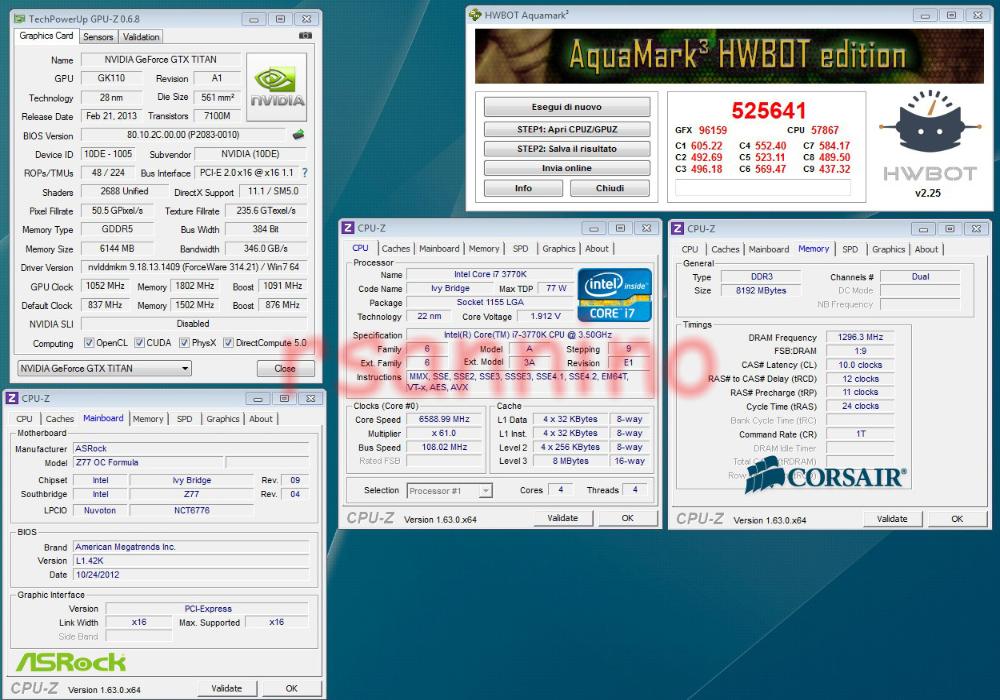The width and height of the screenshot is (1000, 700).
Task: Click the motherboard model Z77 OC Formula
Action: (x=147, y=462)
